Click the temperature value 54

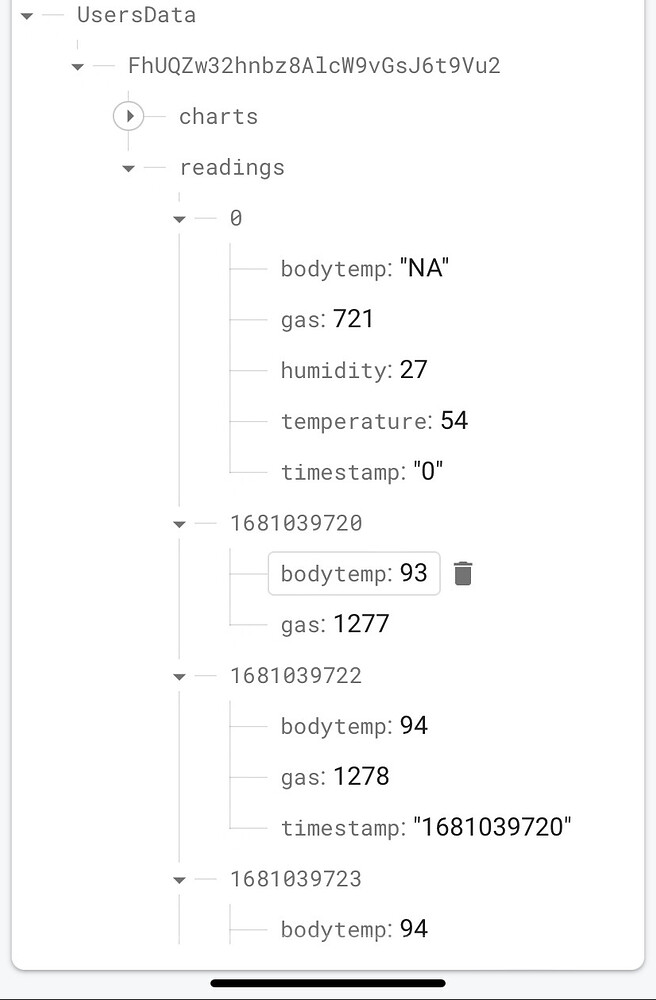click(456, 420)
